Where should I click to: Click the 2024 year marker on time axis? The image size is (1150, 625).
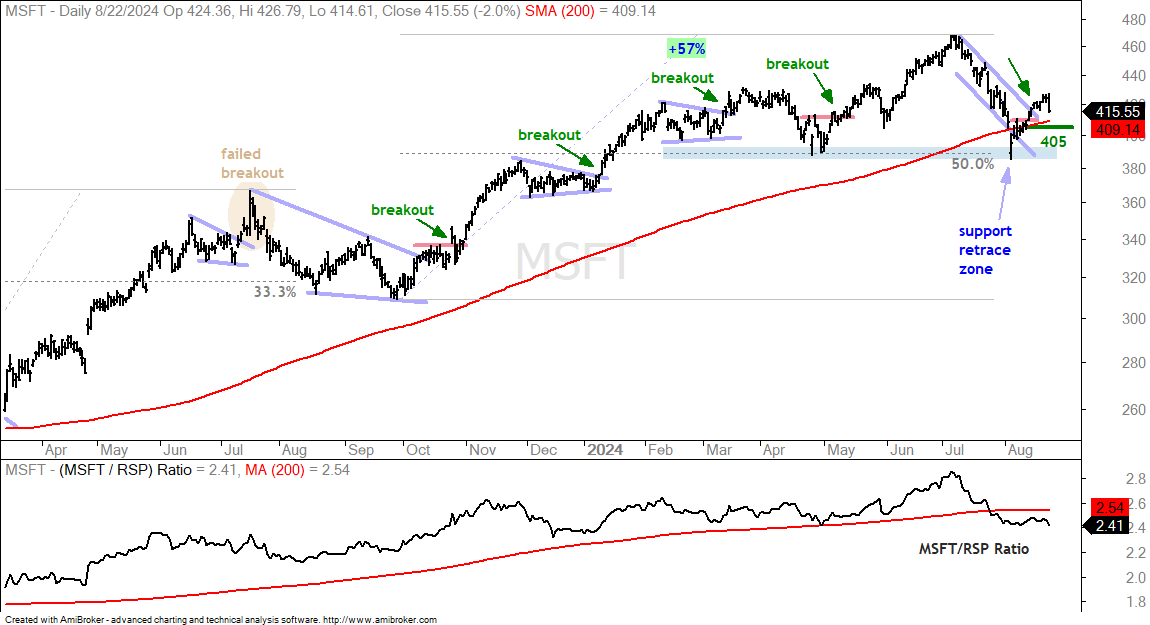tap(605, 450)
